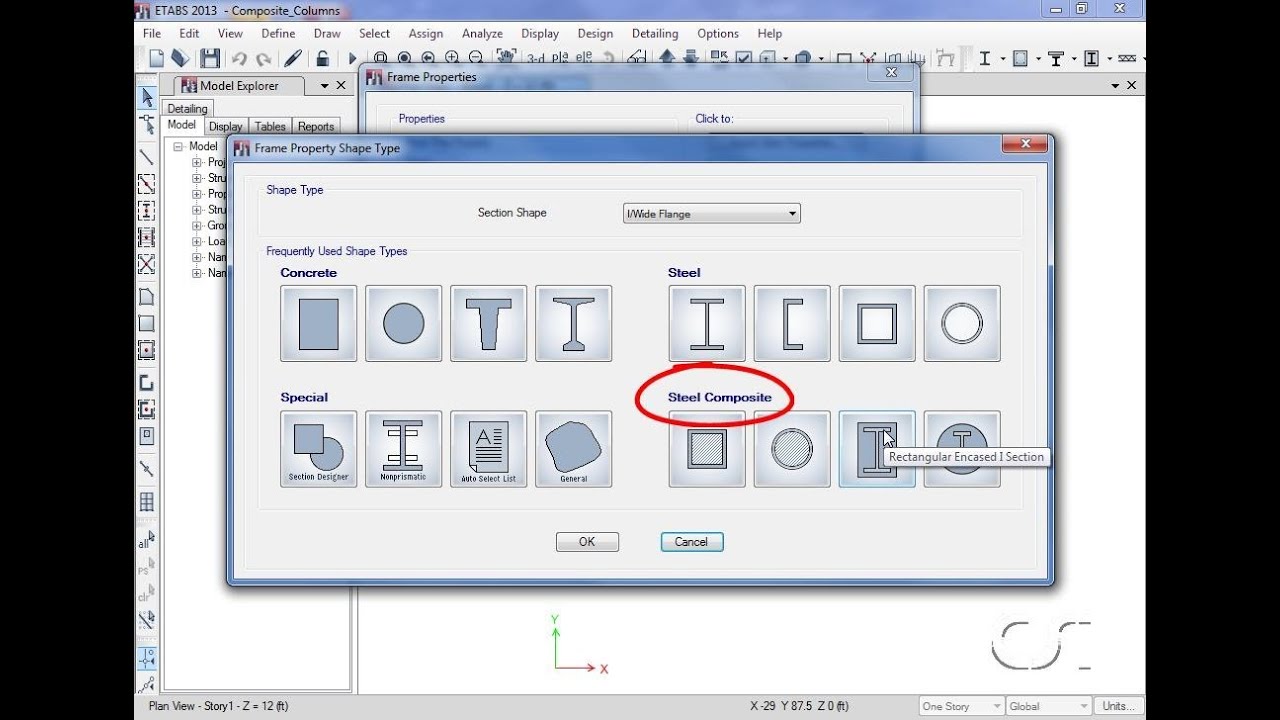Click 'Plan View - Story1 - Z = 12 (ft)' status text

pos(218,706)
